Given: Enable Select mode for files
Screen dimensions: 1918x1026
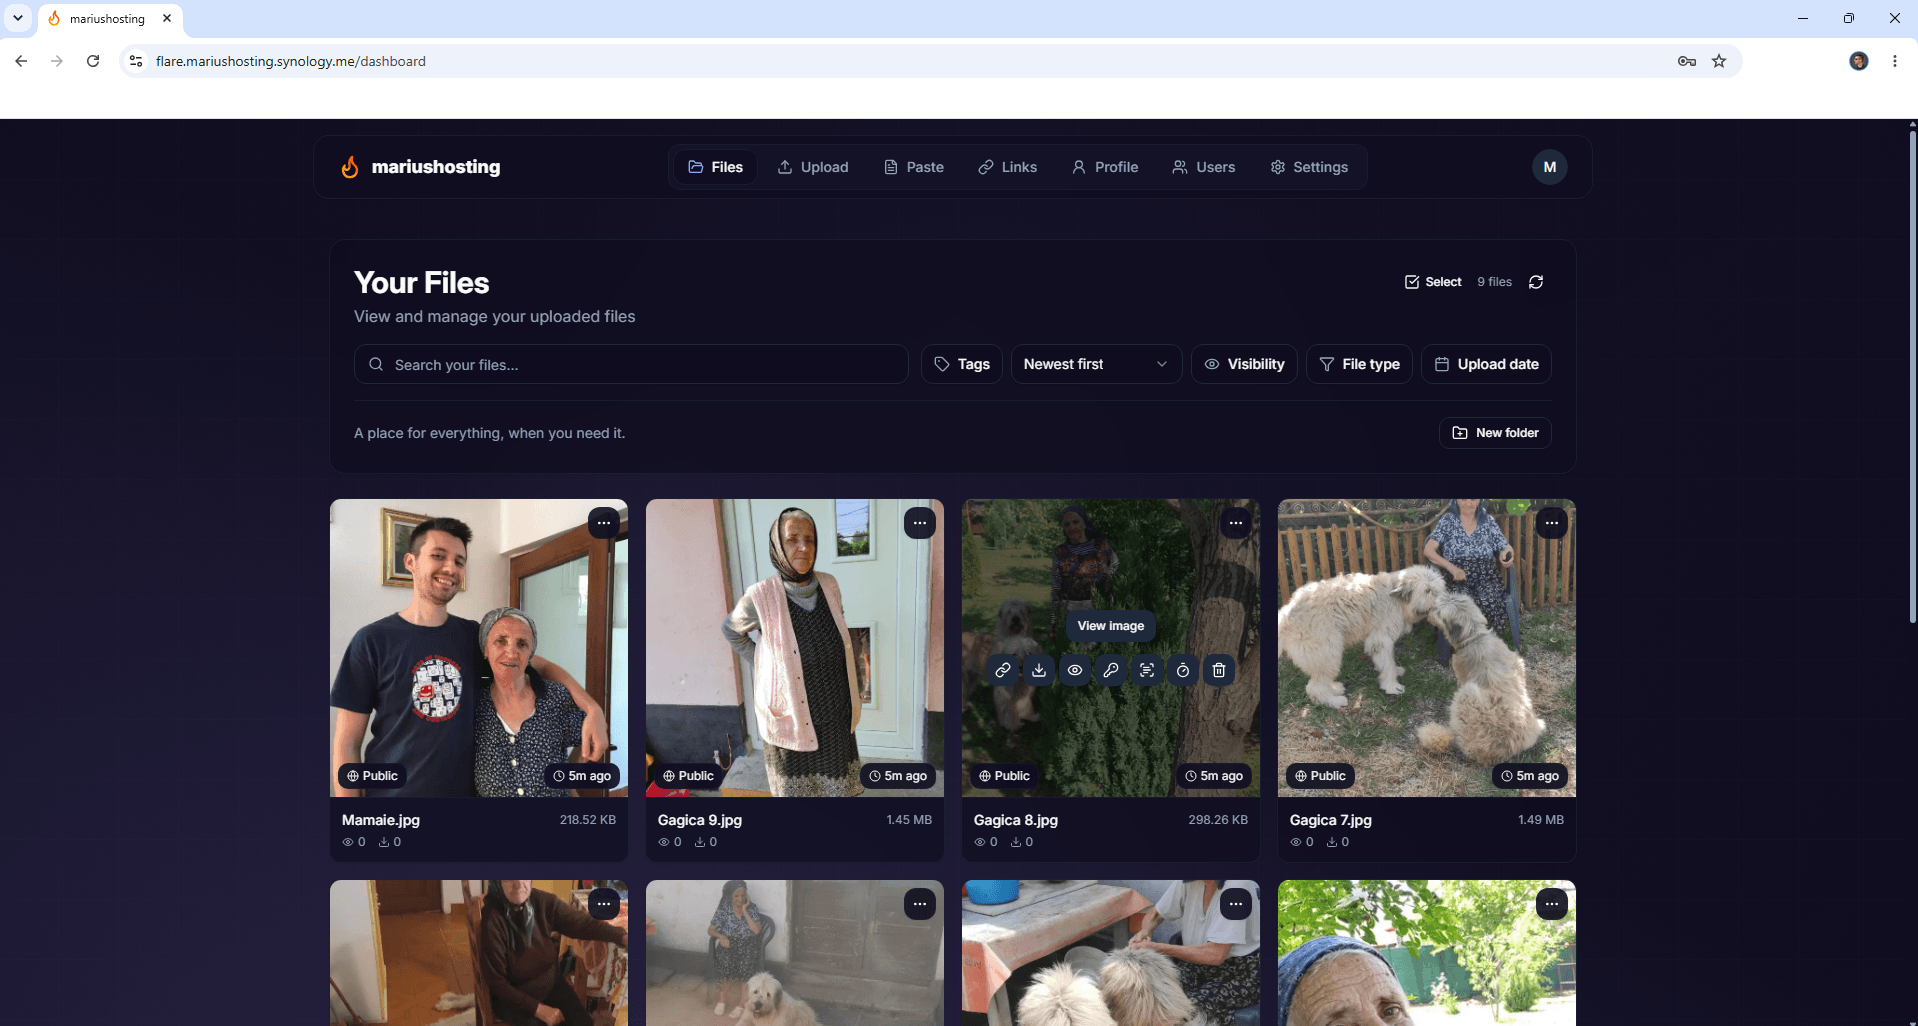Looking at the screenshot, I should click(x=1433, y=282).
